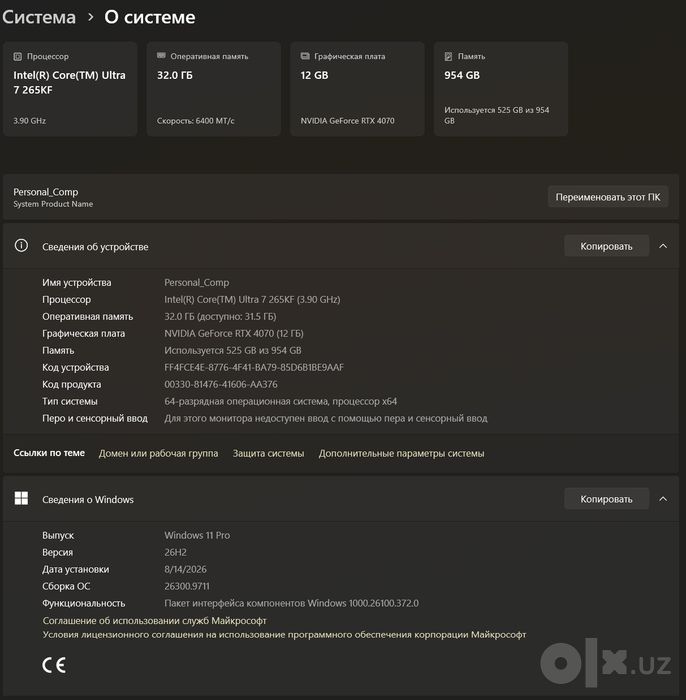686x700 pixels.
Task: Open Домен или рабочая группа link
Action: pos(158,454)
